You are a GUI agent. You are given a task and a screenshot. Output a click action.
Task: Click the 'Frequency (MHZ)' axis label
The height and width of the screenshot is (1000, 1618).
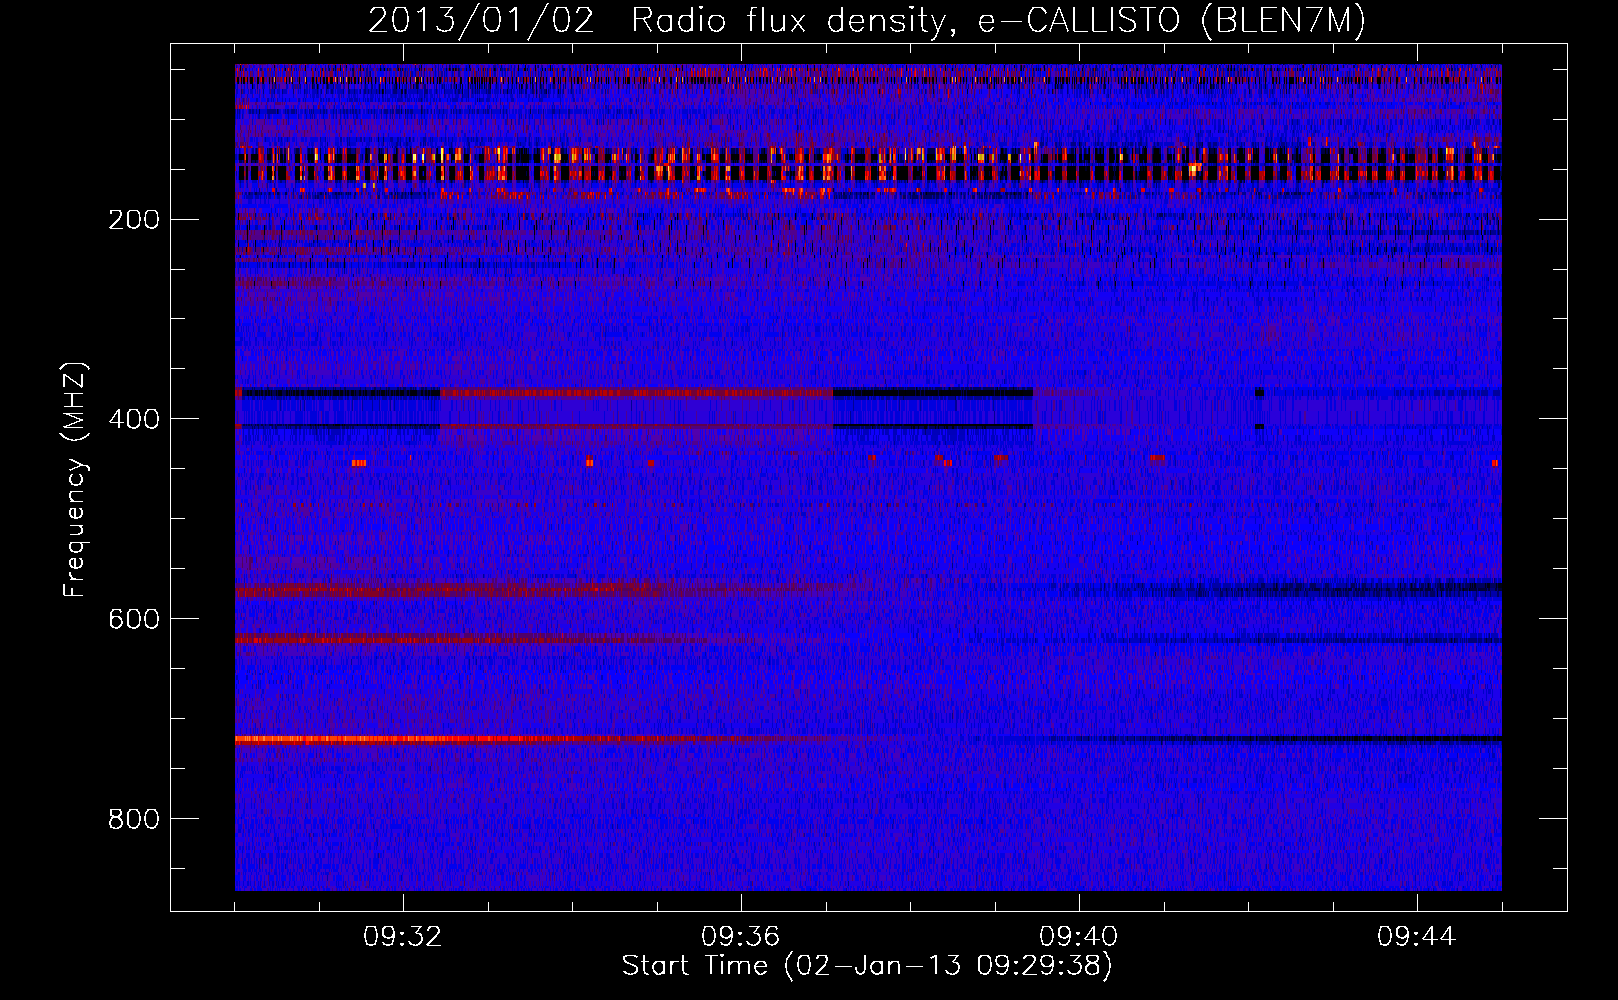coord(75,479)
